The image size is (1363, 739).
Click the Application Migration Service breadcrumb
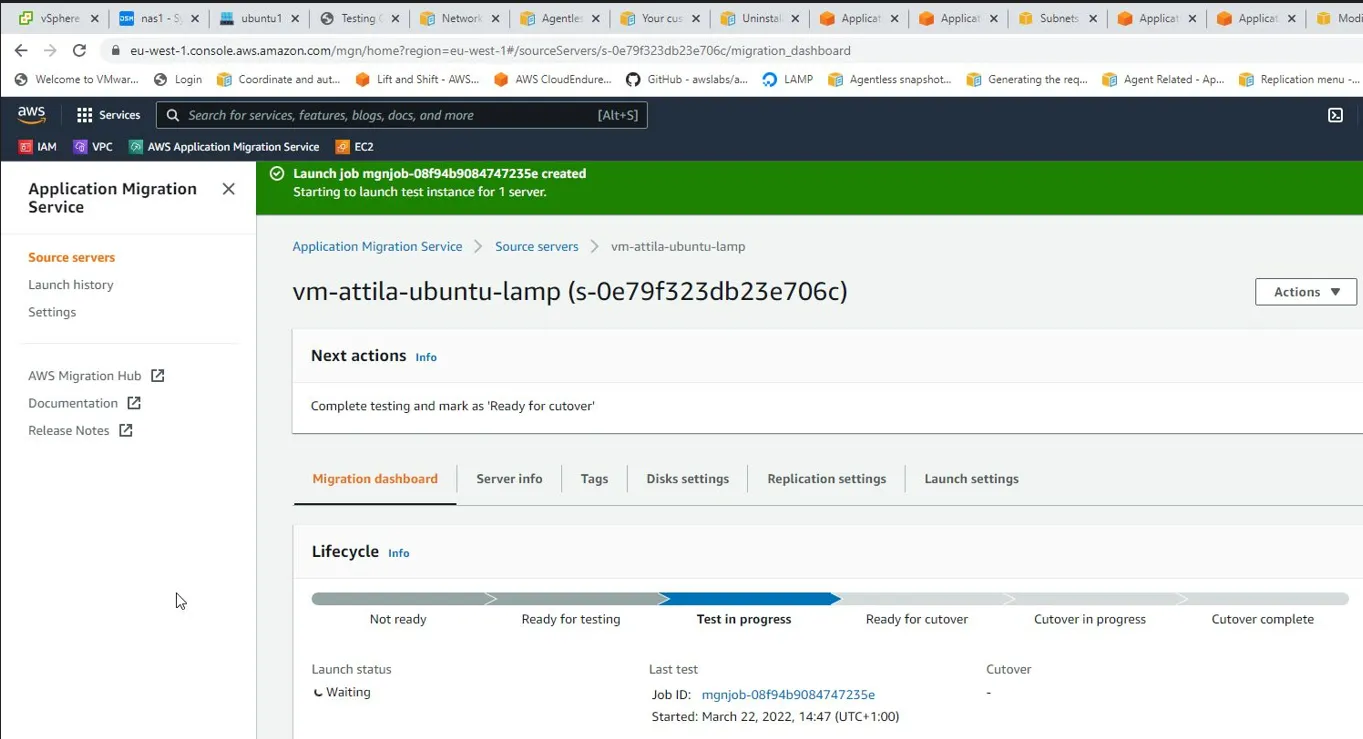tap(377, 246)
